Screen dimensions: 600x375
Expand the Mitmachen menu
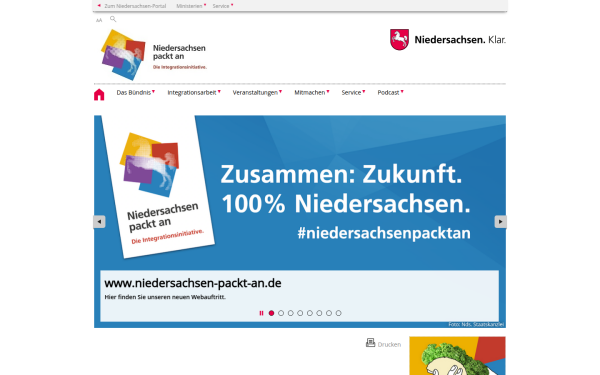tap(312, 92)
